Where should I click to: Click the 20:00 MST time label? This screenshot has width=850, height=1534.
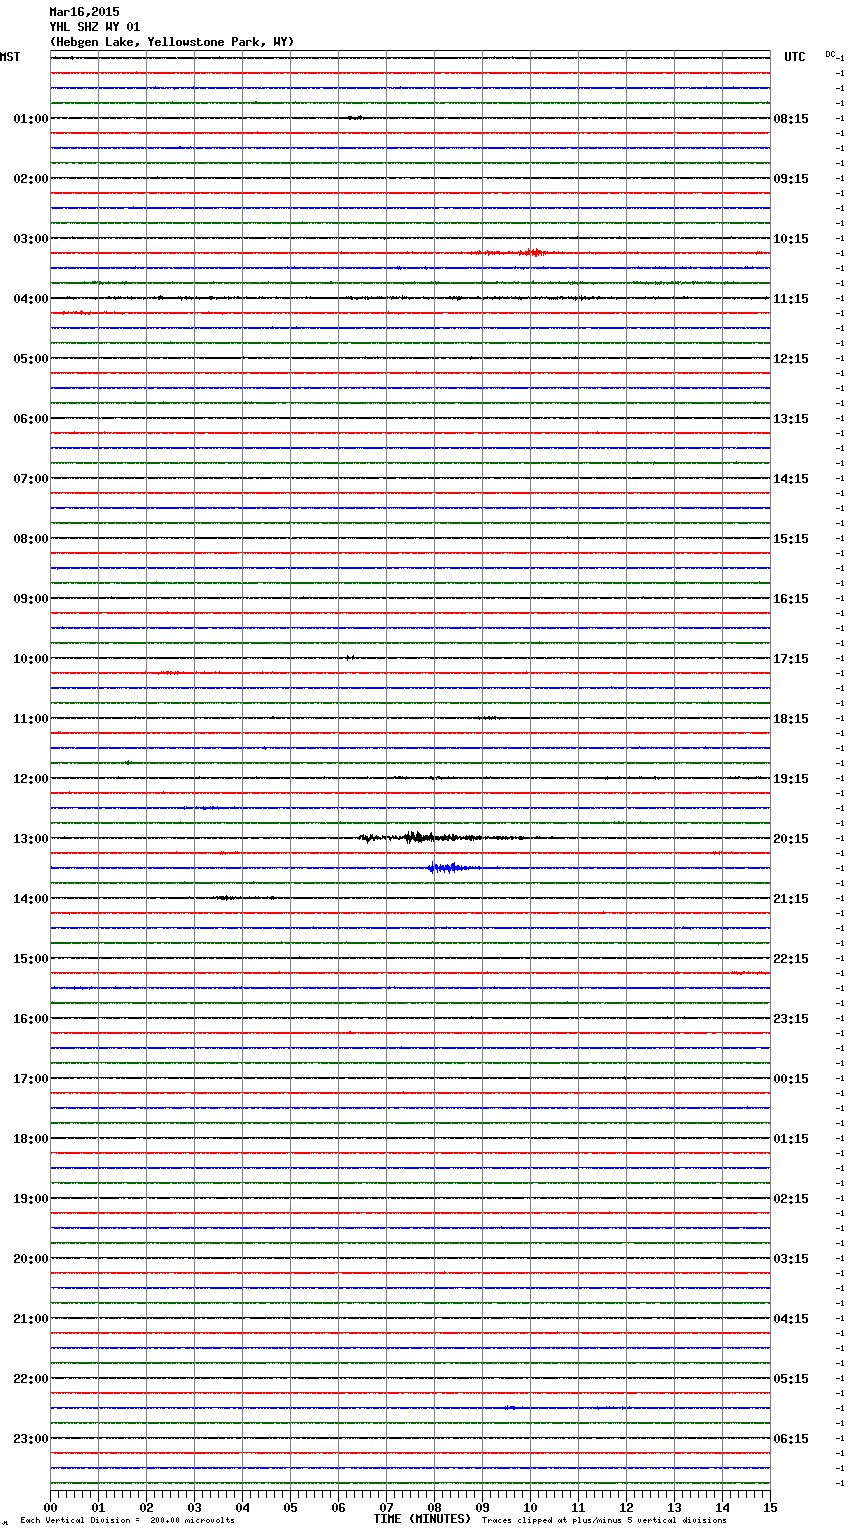(31, 1259)
